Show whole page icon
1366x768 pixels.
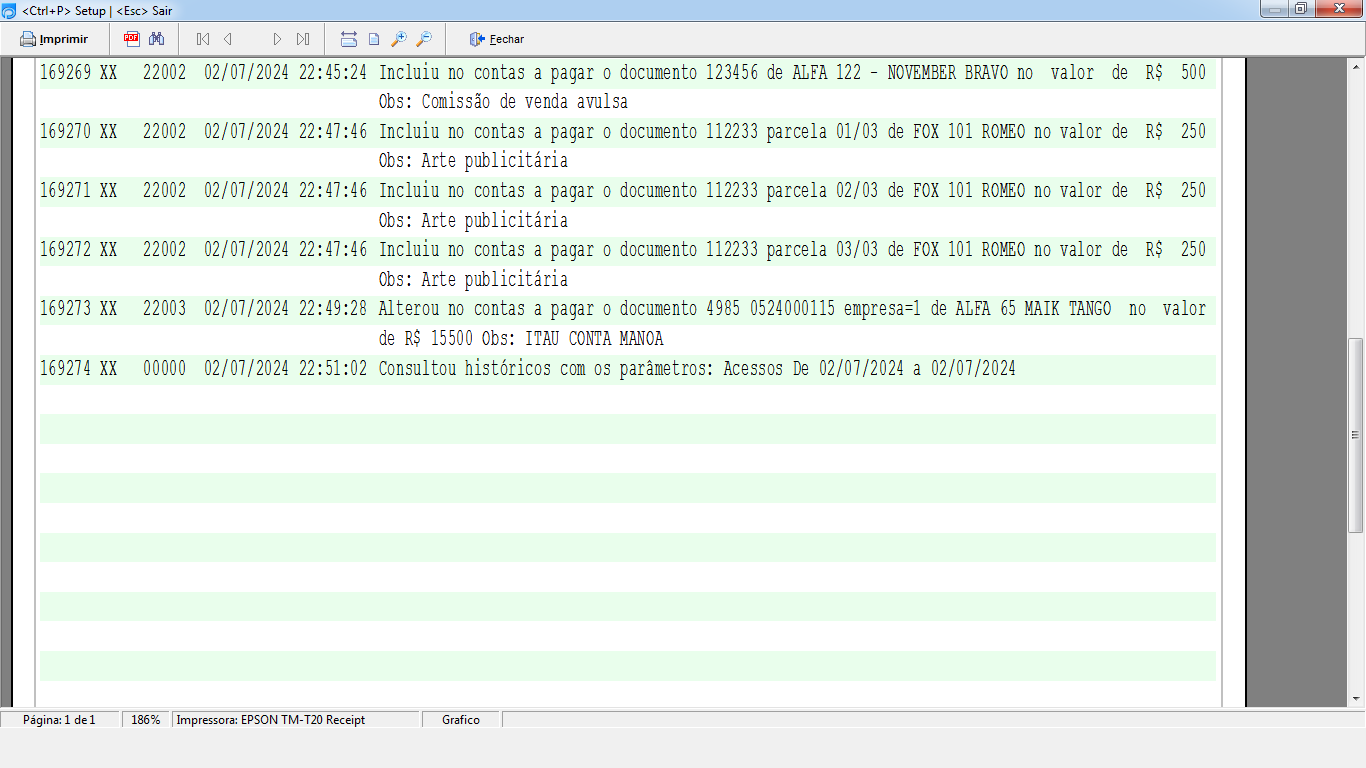[374, 39]
